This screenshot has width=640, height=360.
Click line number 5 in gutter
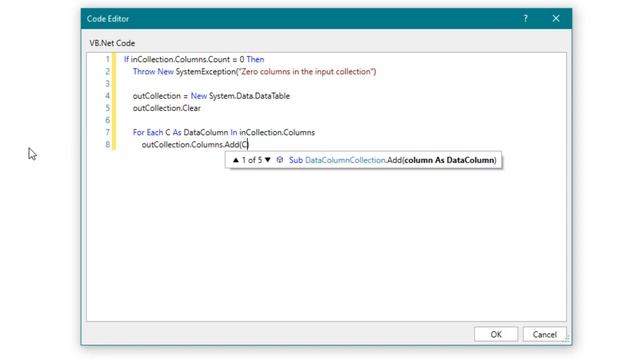point(108,108)
